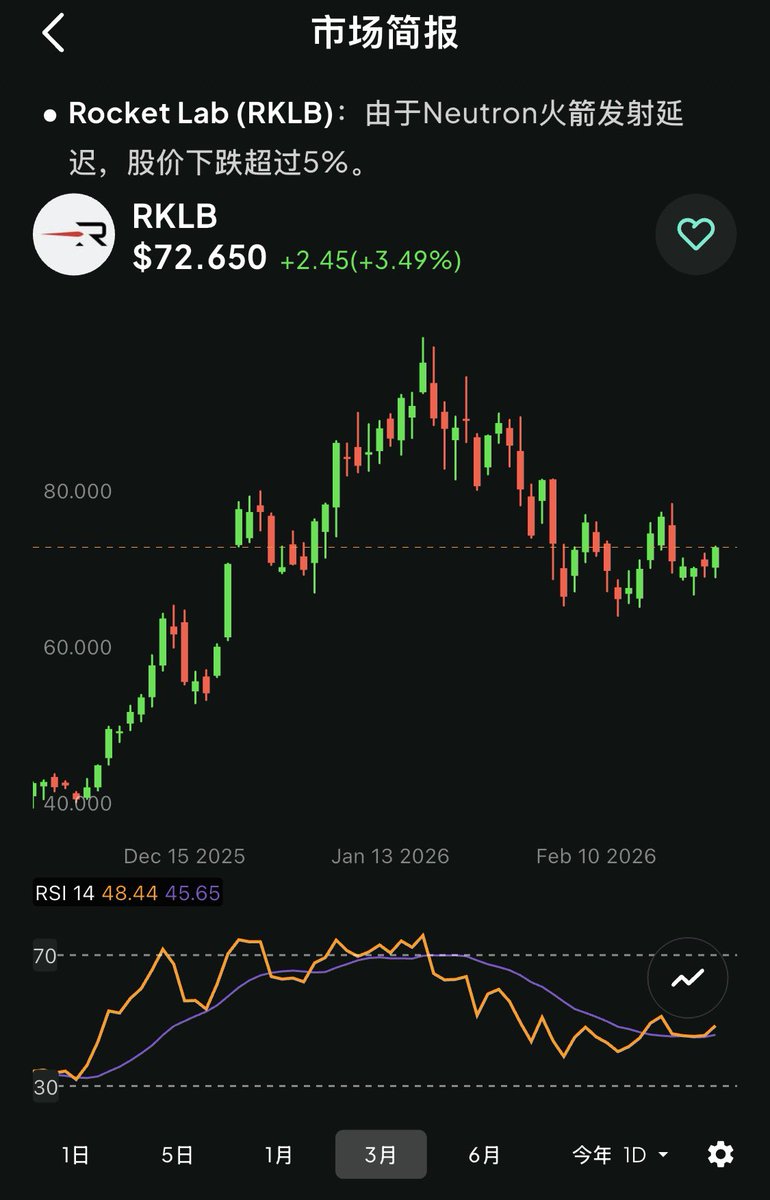Open chart indicators with the trend line button
Image resolution: width=770 pixels, height=1200 pixels.
pyautogui.click(x=687, y=978)
